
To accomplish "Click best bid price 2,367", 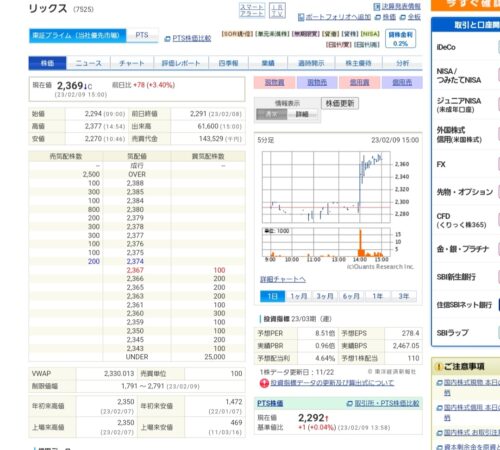I will [x=135, y=270].
